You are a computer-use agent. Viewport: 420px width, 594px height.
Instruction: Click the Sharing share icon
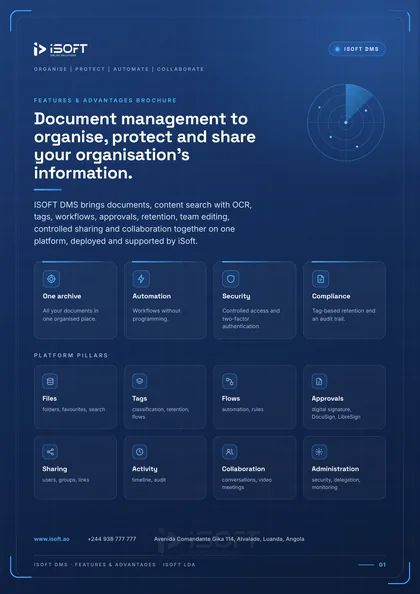coord(50,452)
